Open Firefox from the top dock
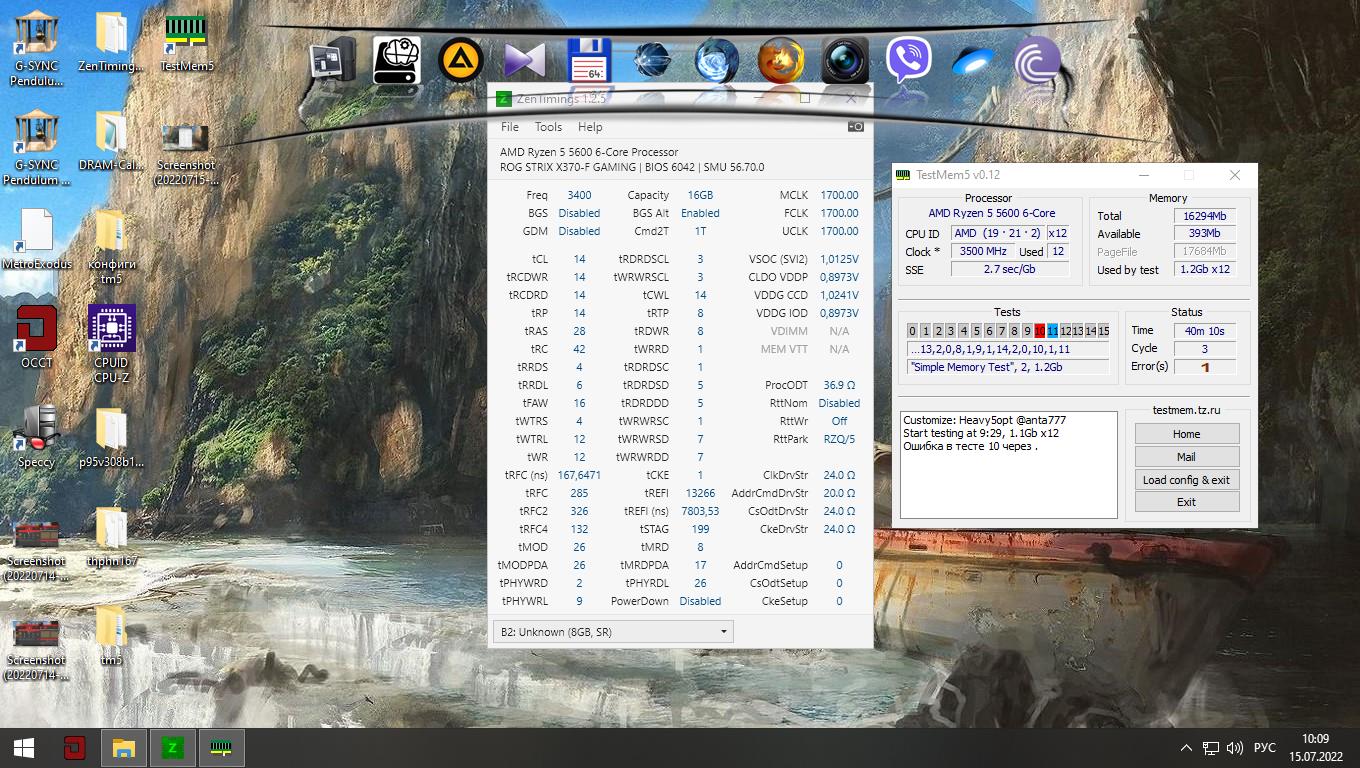The width and height of the screenshot is (1360, 768). 781,61
